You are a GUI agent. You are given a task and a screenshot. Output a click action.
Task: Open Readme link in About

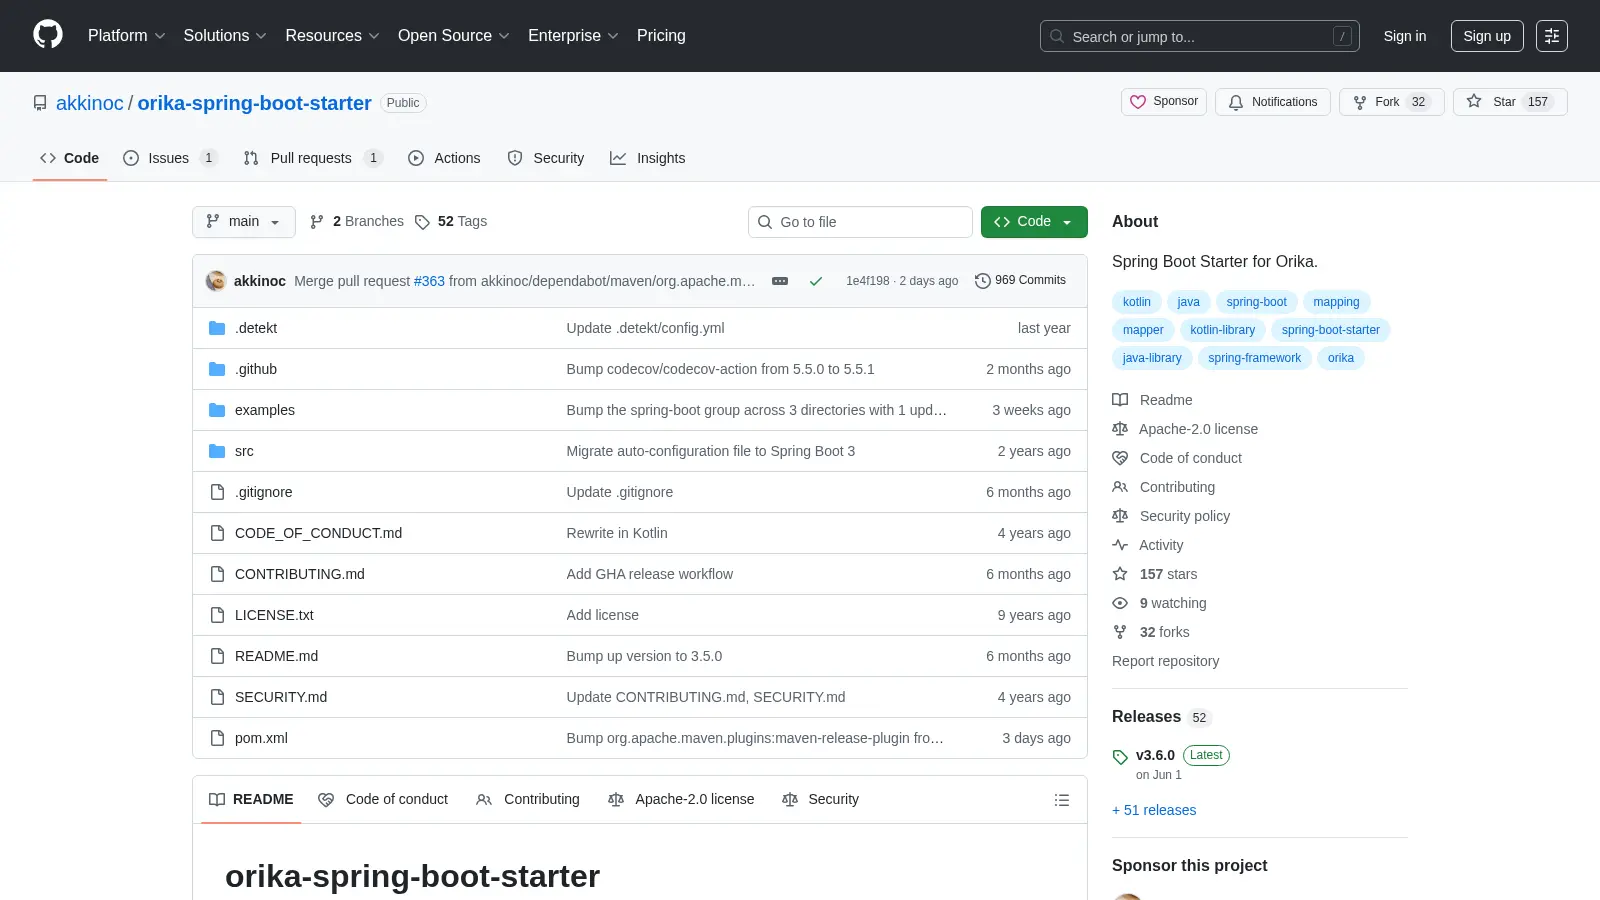[x=1153, y=400]
